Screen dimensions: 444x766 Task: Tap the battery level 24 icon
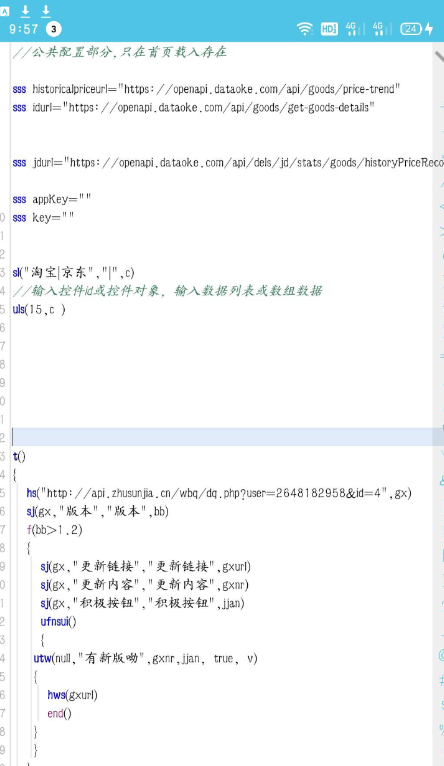[x=411, y=29]
